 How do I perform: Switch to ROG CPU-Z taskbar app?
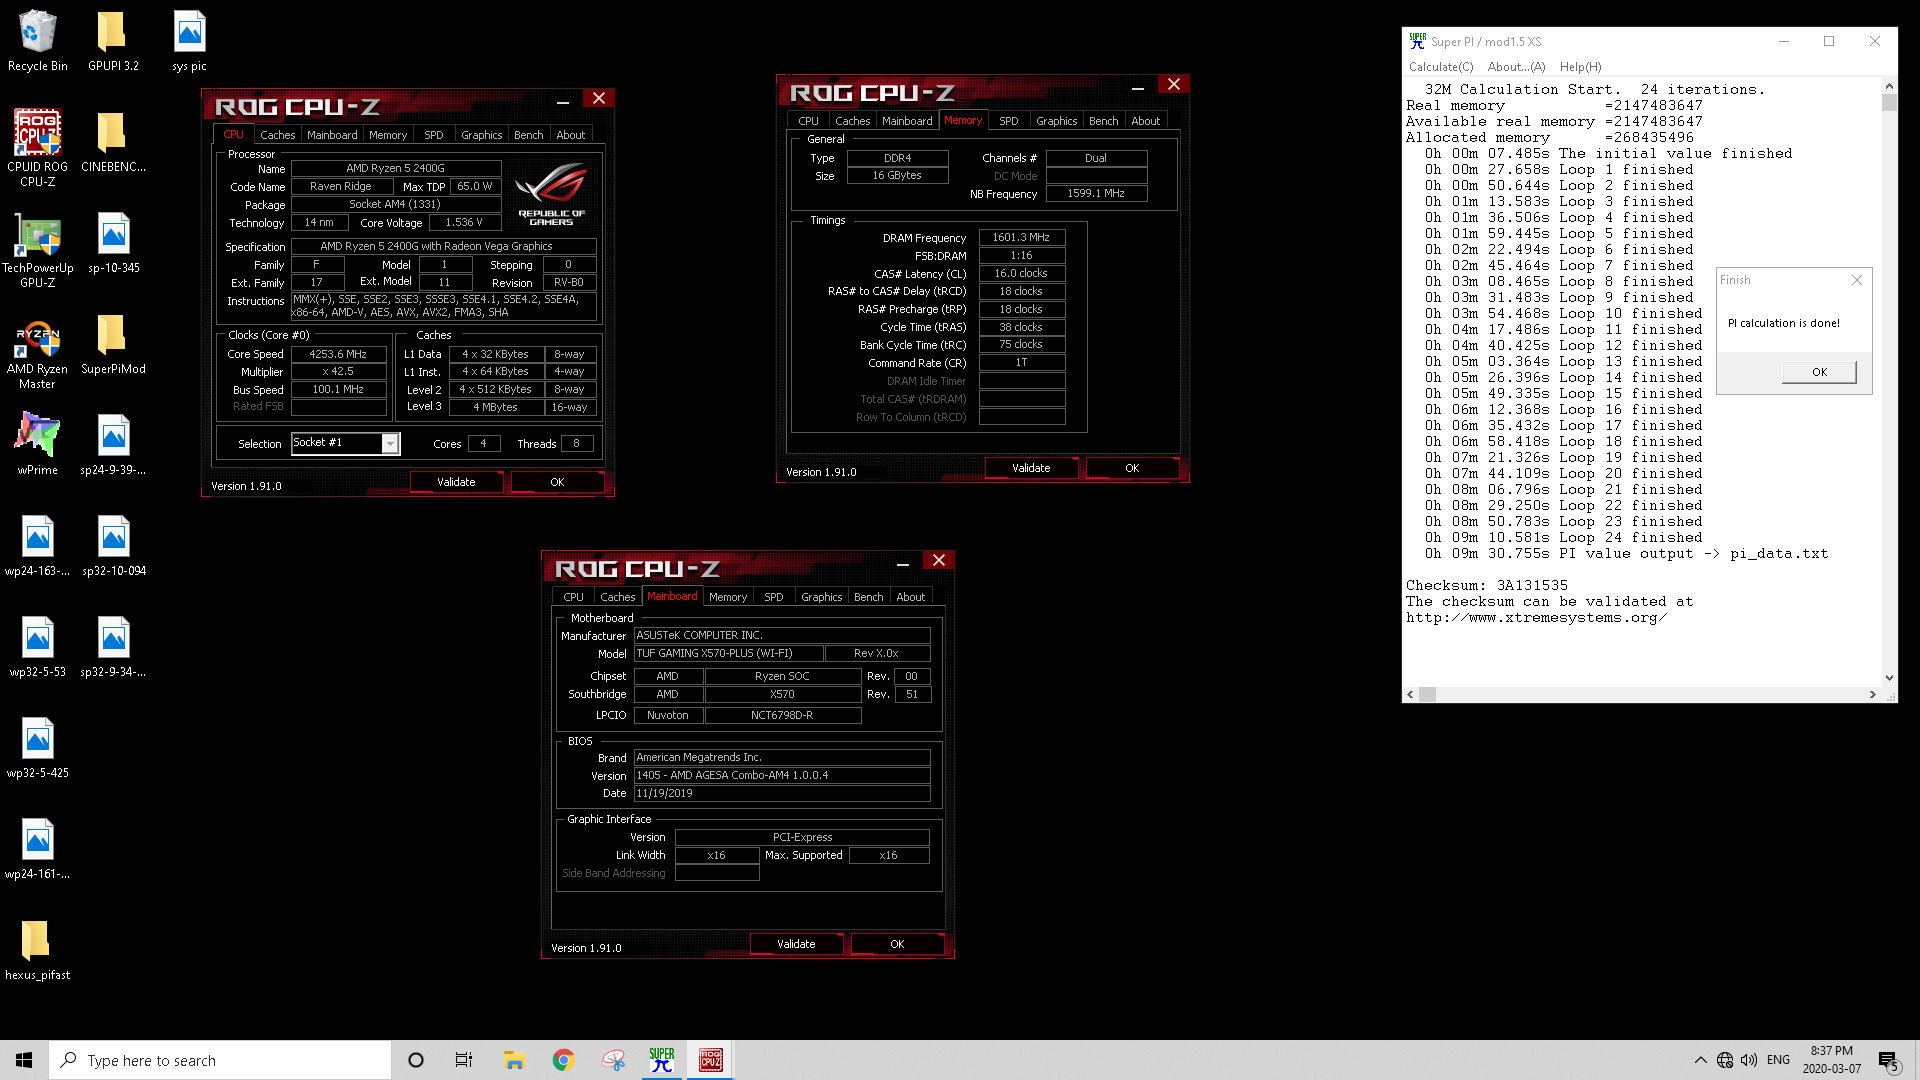(711, 1060)
